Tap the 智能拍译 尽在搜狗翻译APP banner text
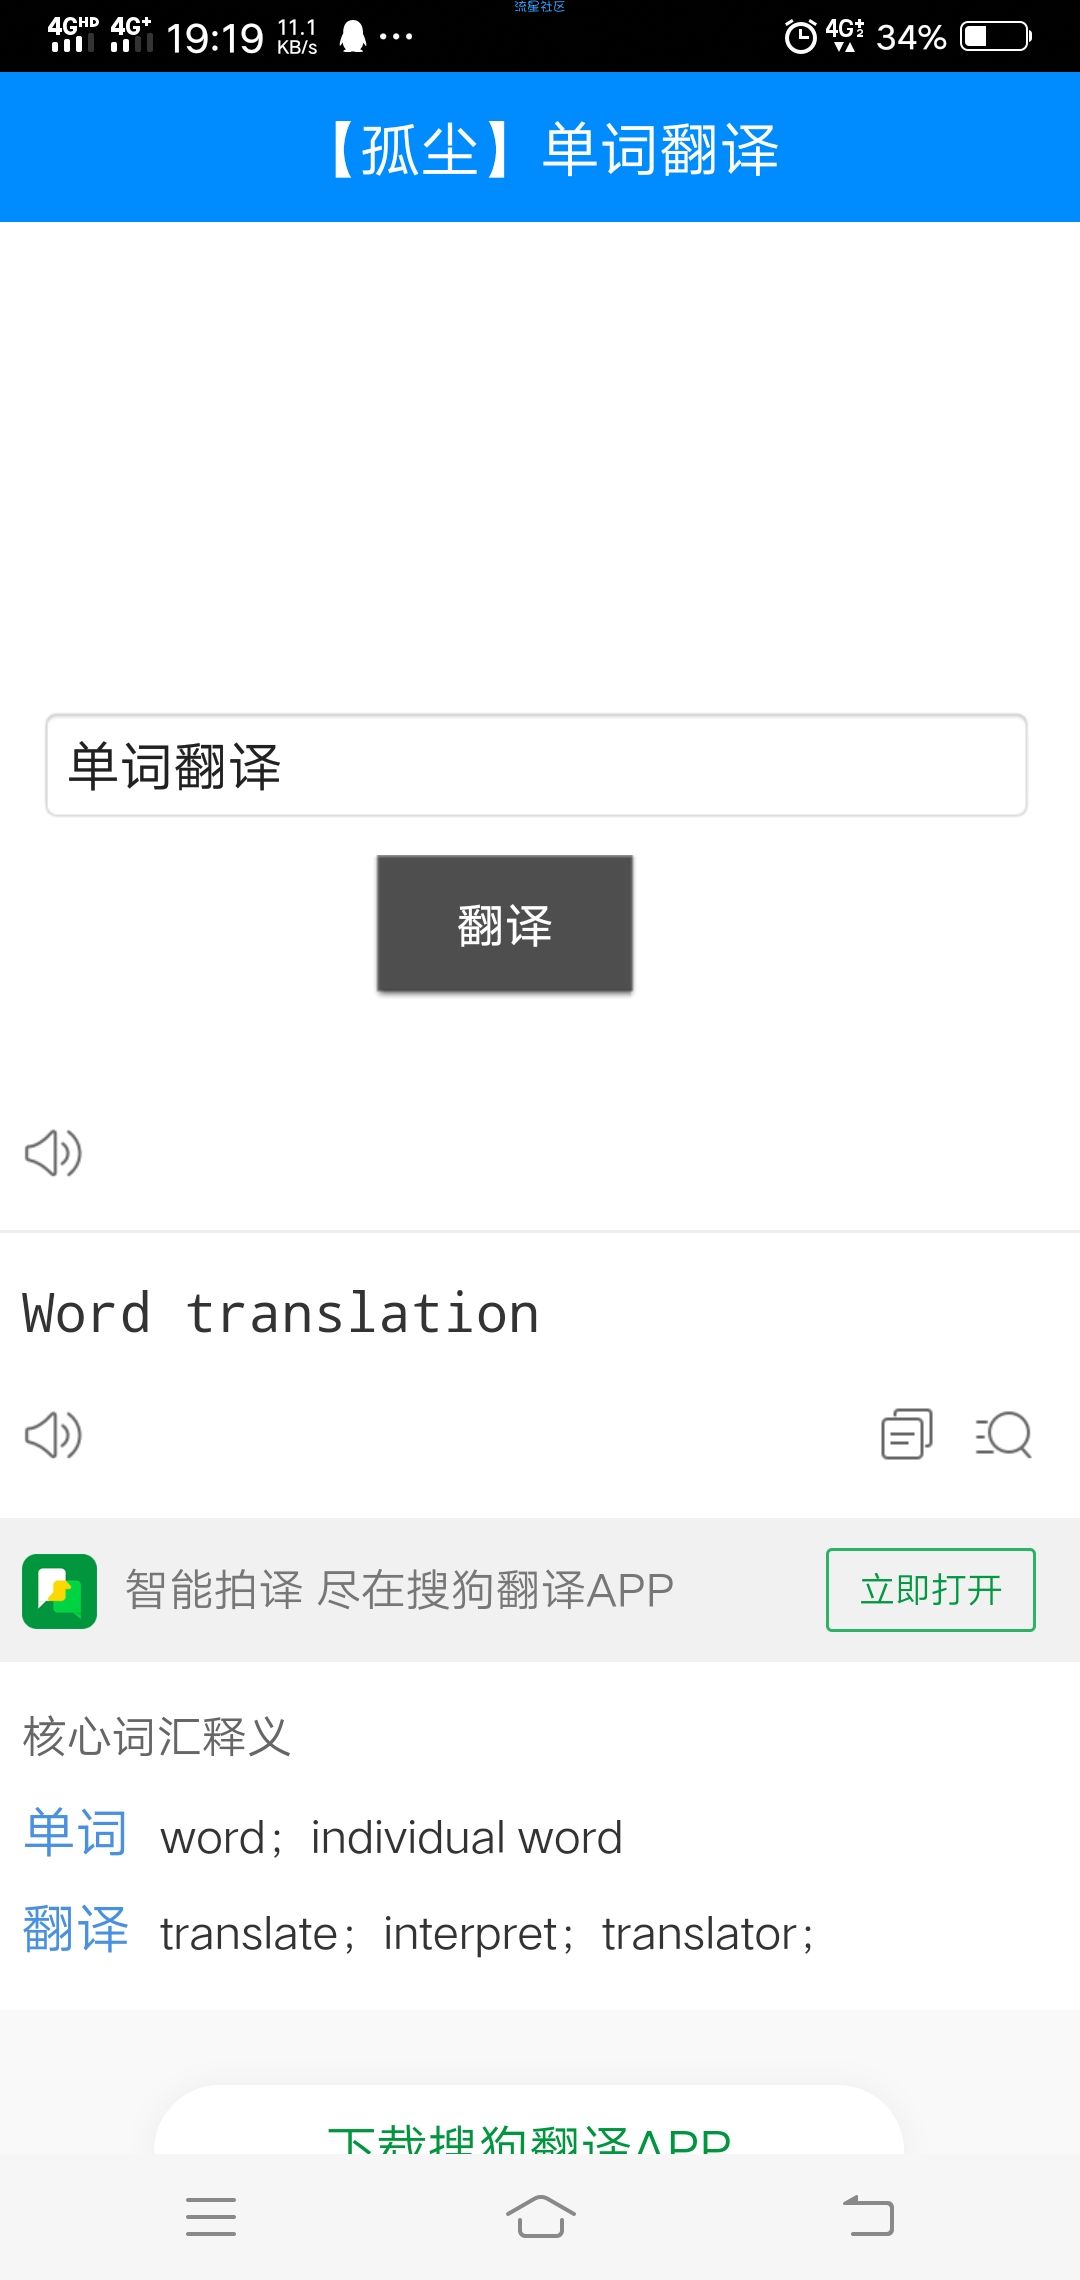 [x=399, y=1590]
